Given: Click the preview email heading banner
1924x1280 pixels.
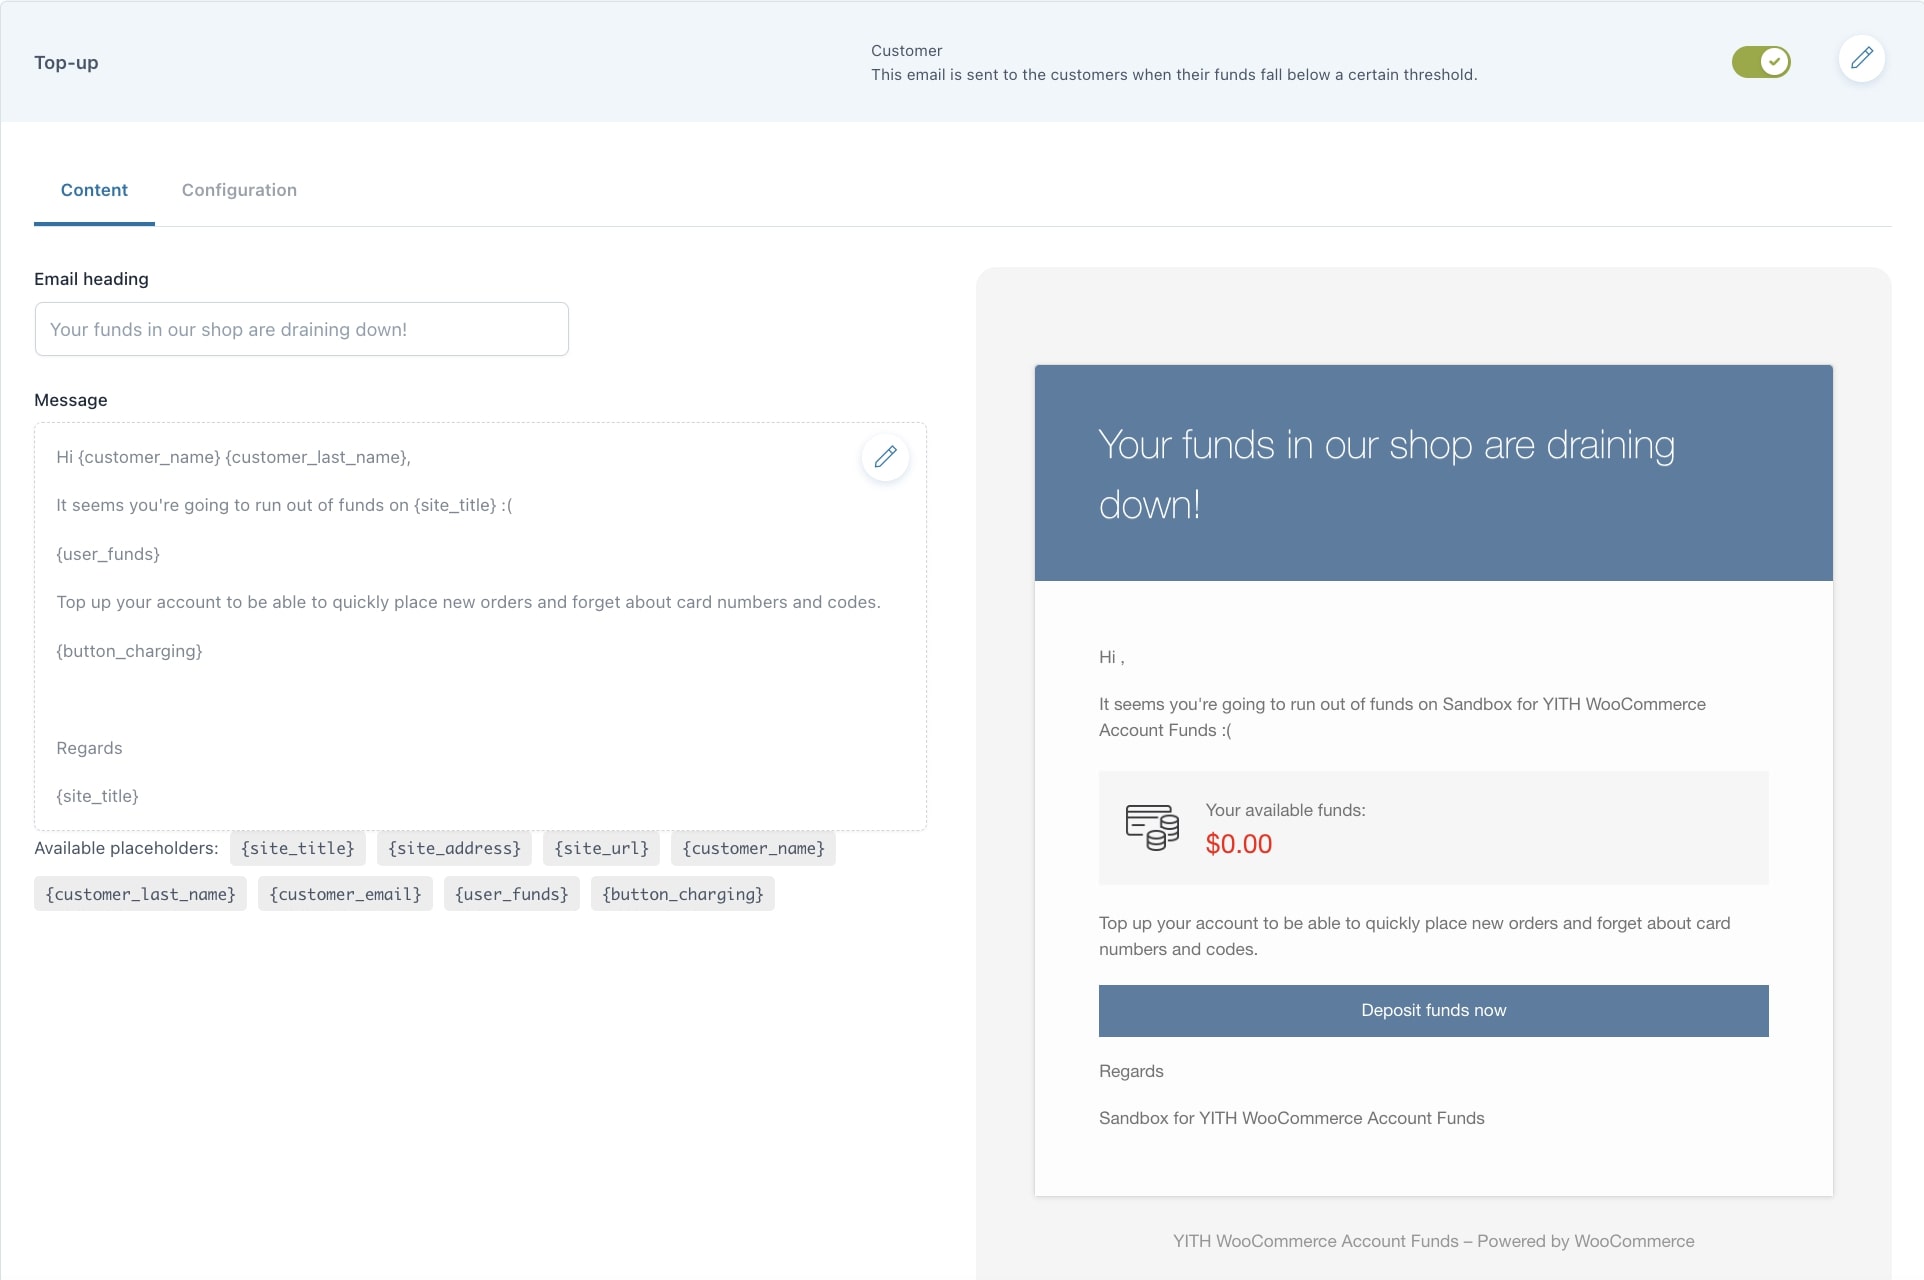Looking at the screenshot, I should (x=1433, y=473).
